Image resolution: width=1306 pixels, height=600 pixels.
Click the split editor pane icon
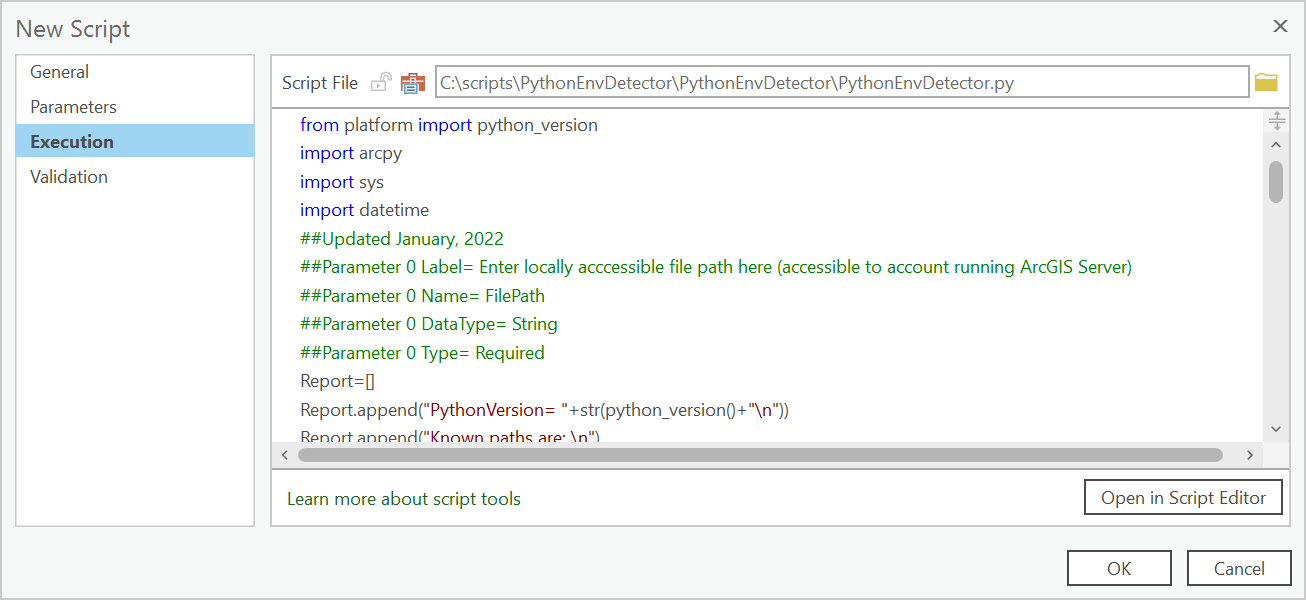click(x=1276, y=121)
